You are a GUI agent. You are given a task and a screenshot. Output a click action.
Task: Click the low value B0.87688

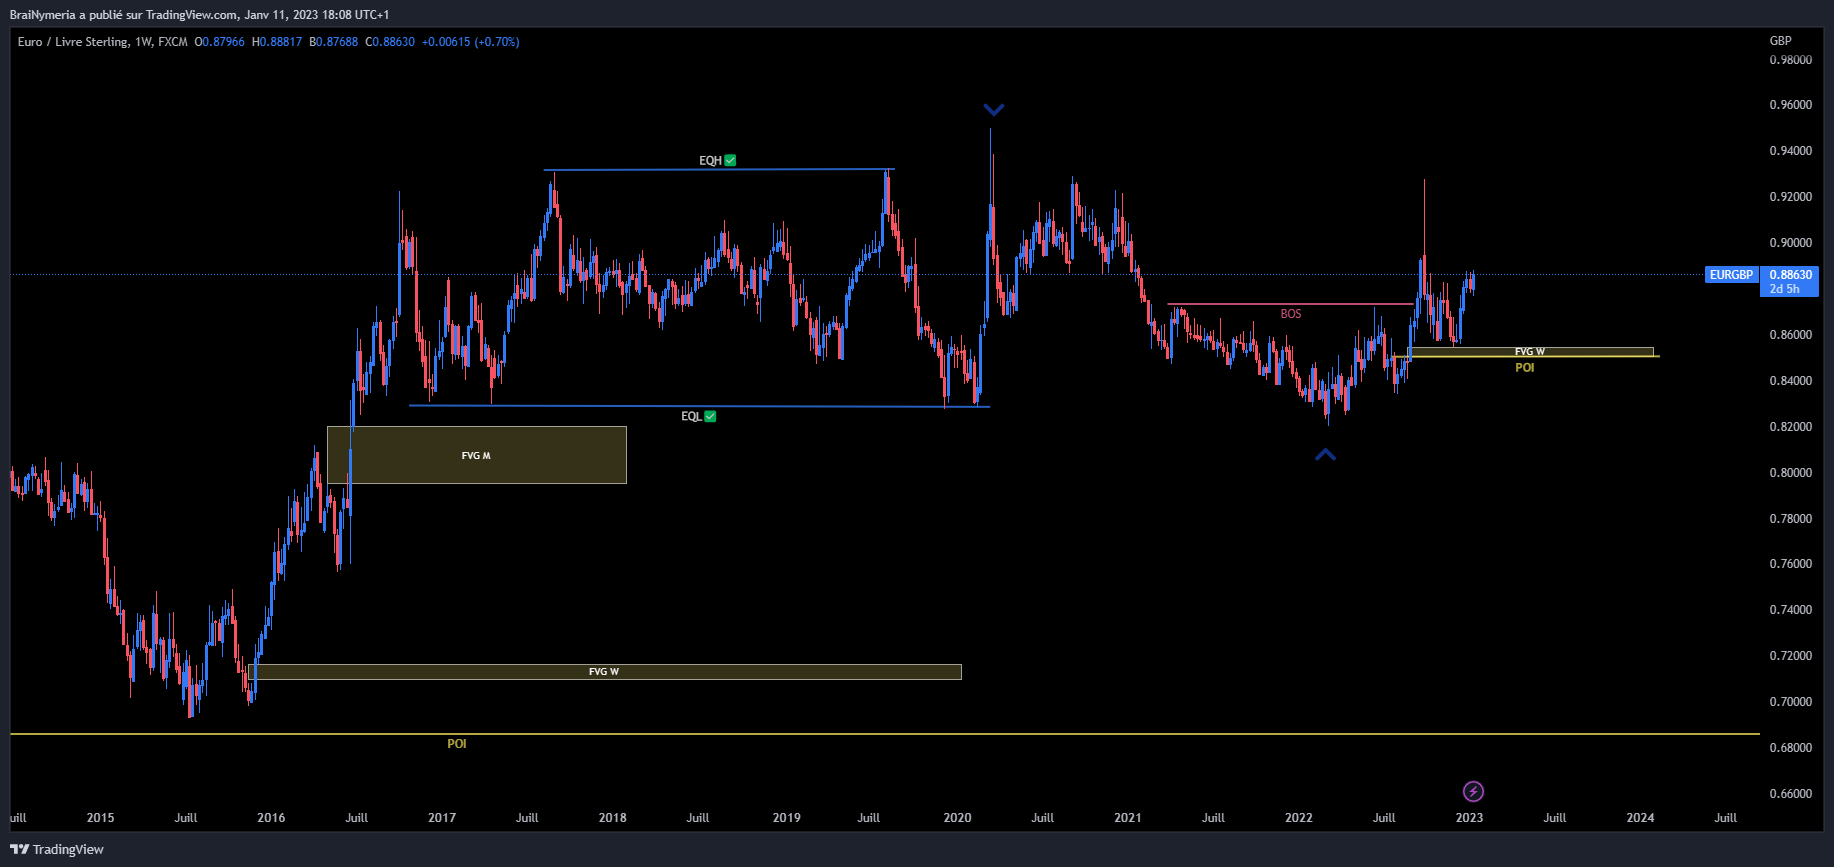coord(334,42)
